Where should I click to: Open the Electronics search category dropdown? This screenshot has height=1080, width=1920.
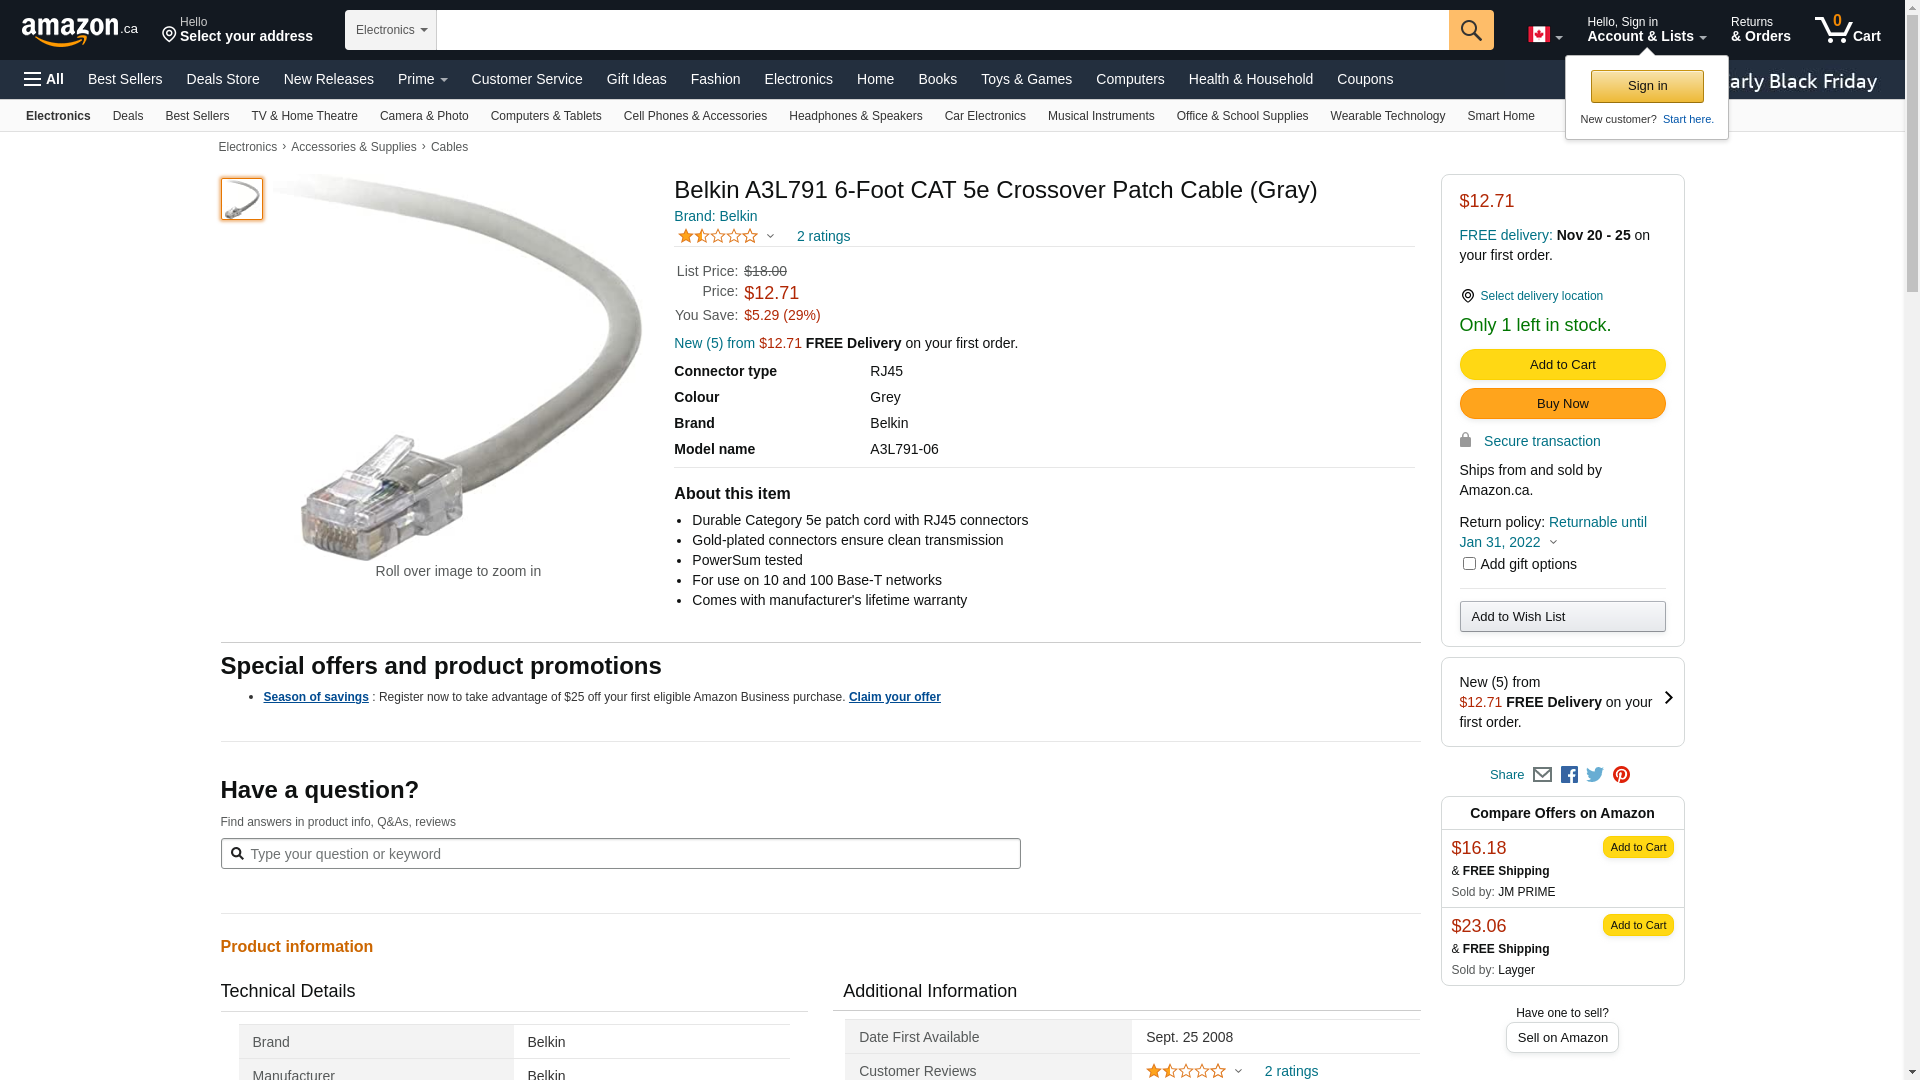(x=391, y=30)
